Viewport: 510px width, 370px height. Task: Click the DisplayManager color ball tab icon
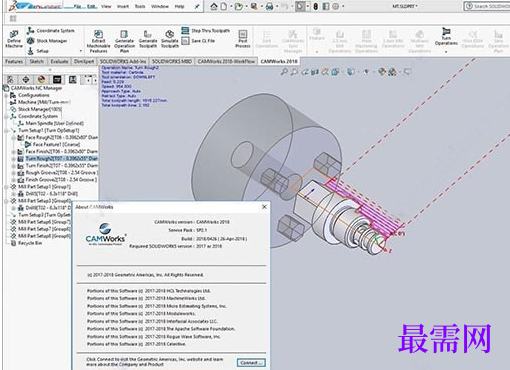[41, 79]
